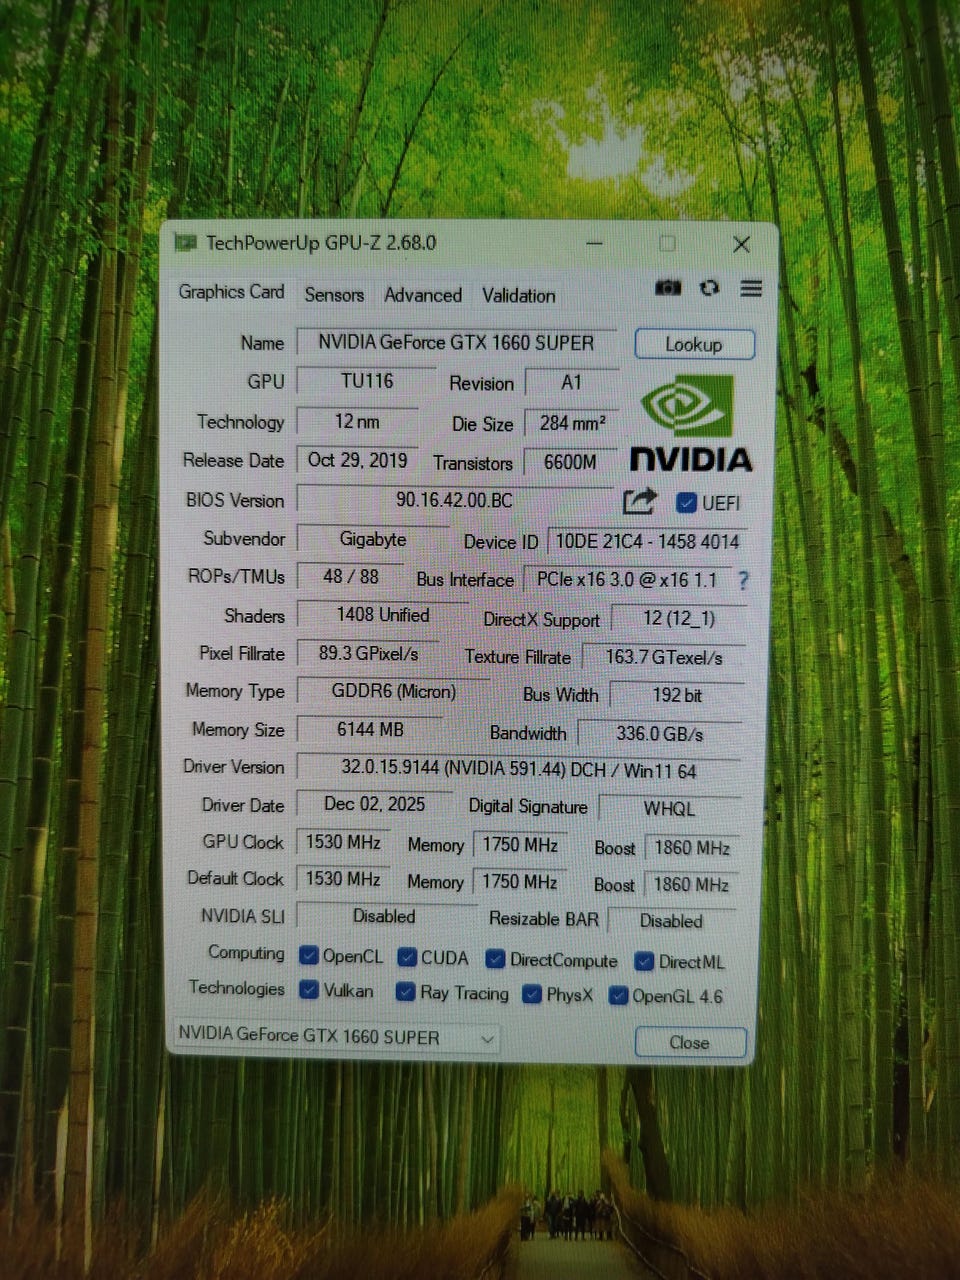Toggle the DirectML checkbox
The height and width of the screenshot is (1280, 960).
click(644, 962)
